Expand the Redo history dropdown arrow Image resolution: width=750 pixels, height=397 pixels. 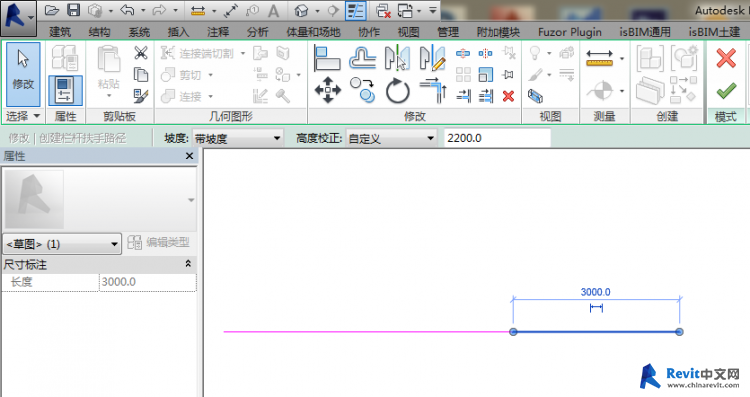(175, 11)
